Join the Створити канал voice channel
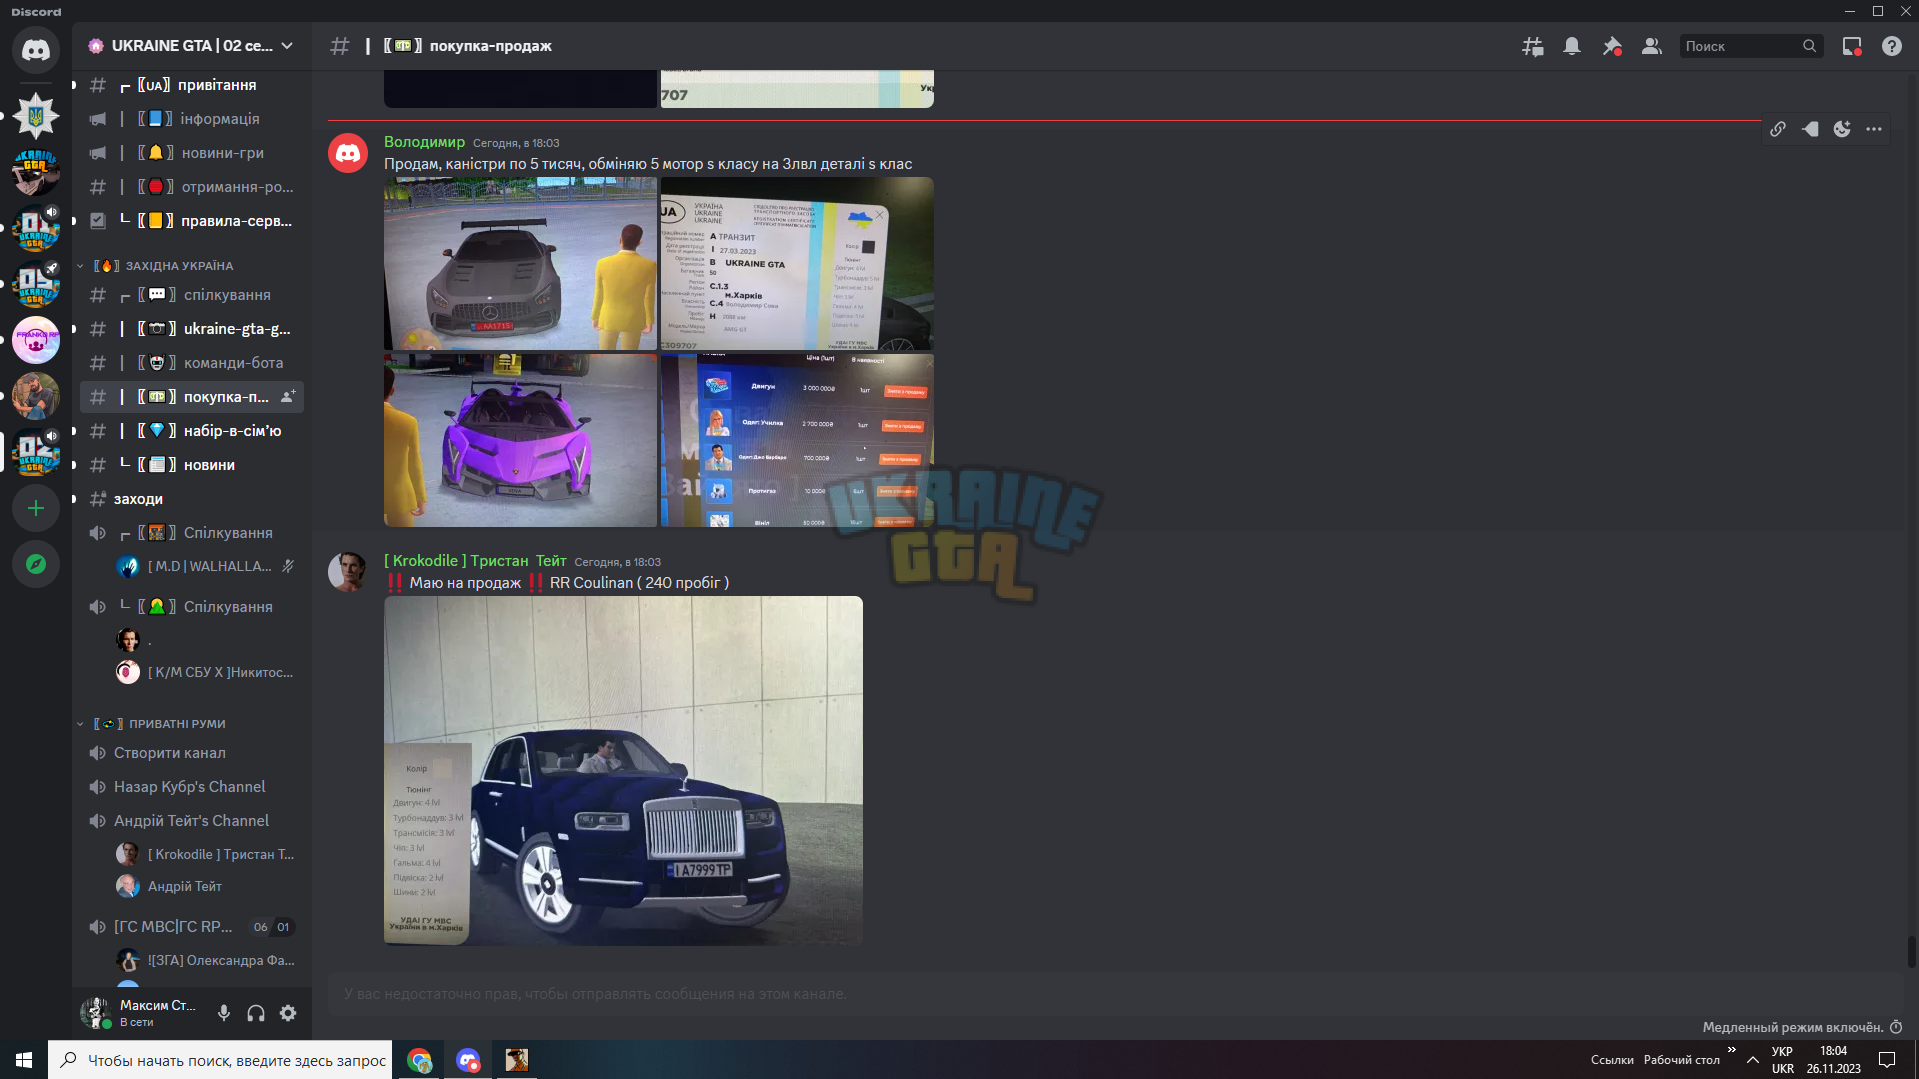Viewport: 1919px width, 1079px height. pos(192,753)
